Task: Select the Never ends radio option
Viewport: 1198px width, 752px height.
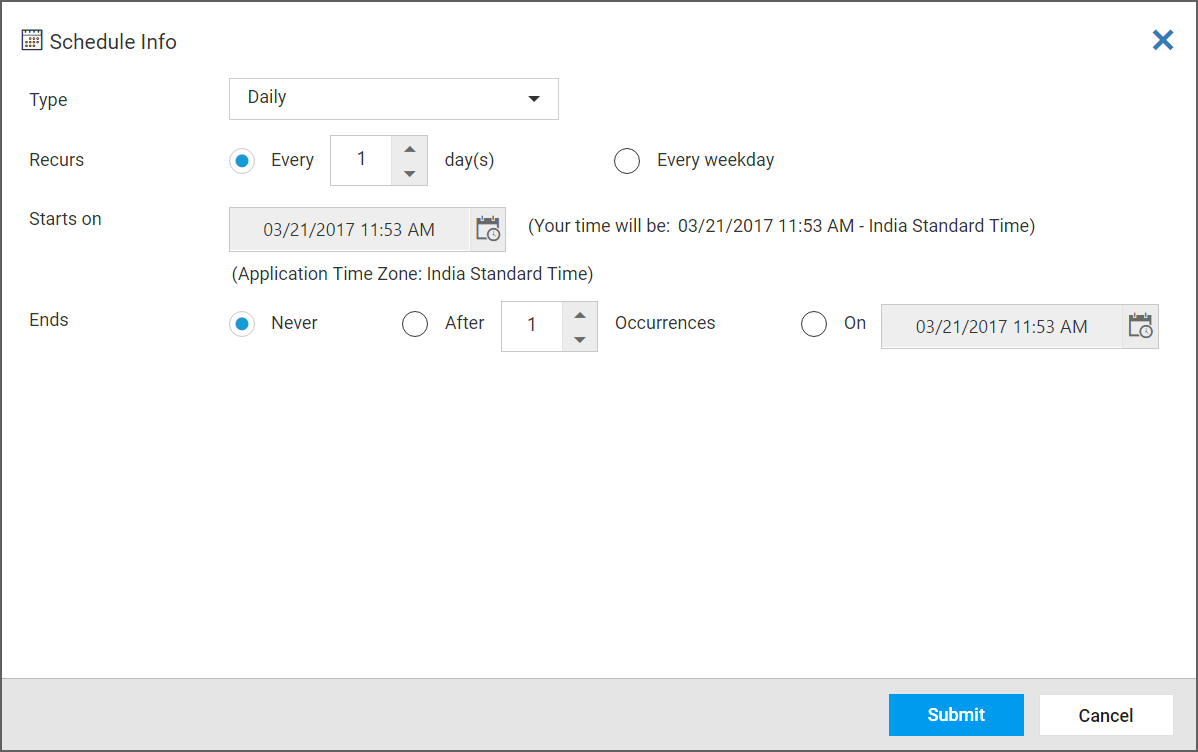Action: click(242, 324)
